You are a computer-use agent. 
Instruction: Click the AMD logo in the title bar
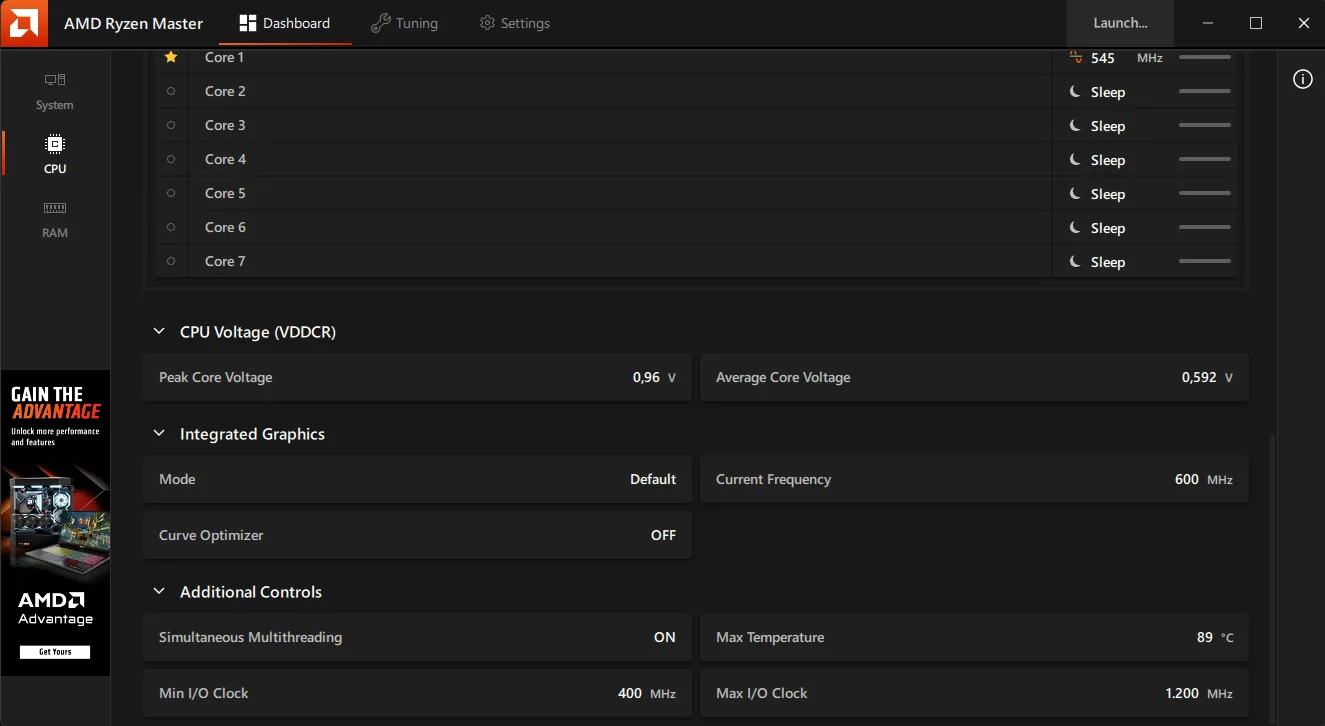point(24,23)
